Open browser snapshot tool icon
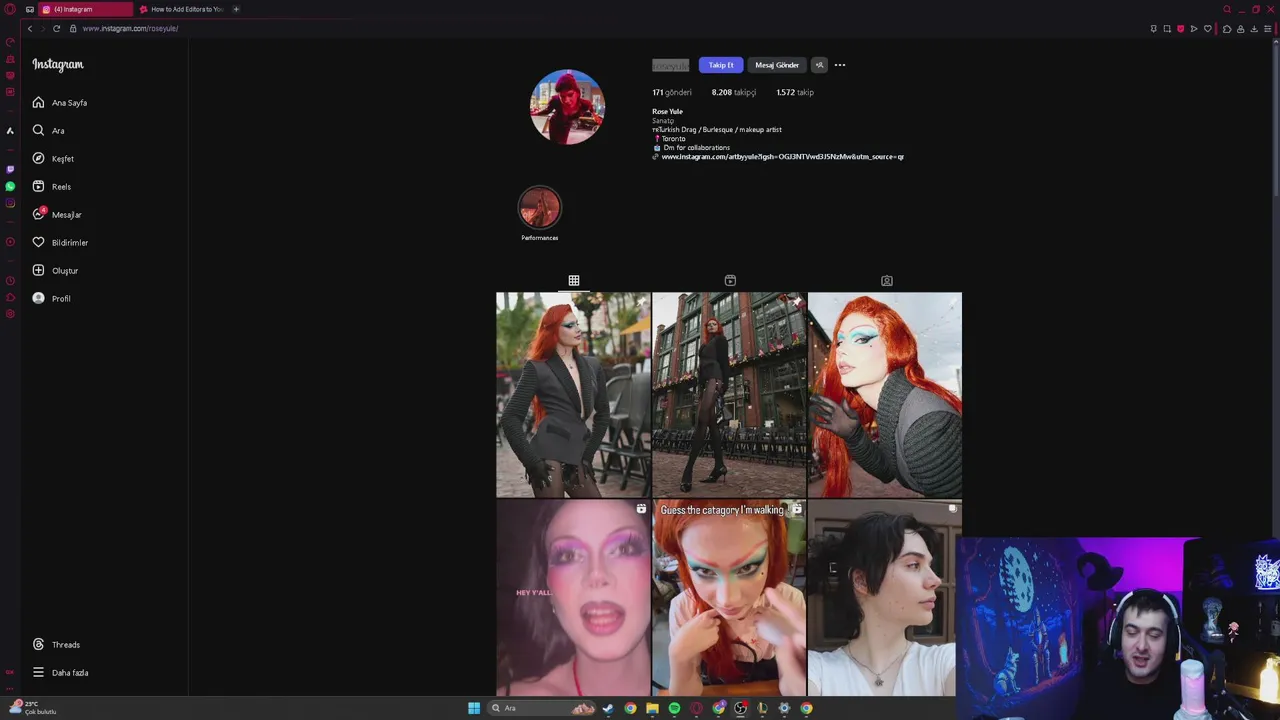 pos(1167,29)
